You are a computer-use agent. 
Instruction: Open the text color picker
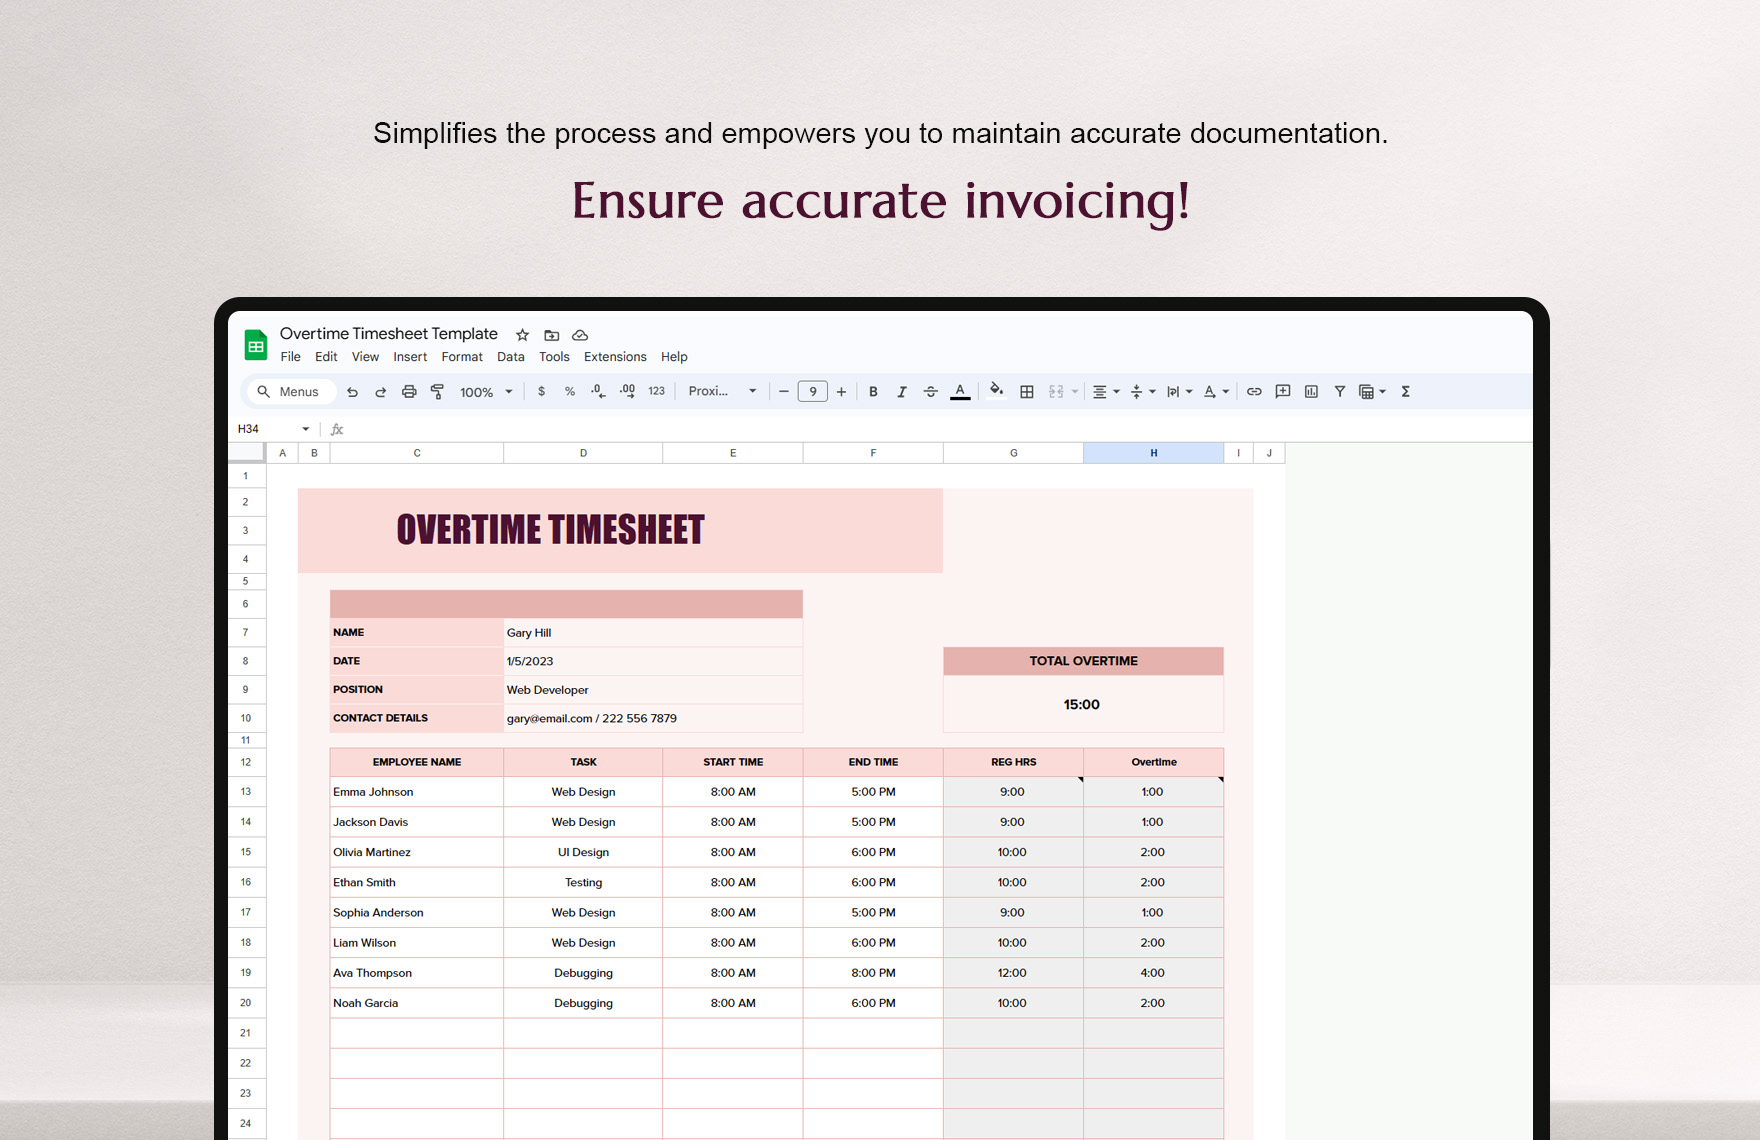pyautogui.click(x=959, y=391)
